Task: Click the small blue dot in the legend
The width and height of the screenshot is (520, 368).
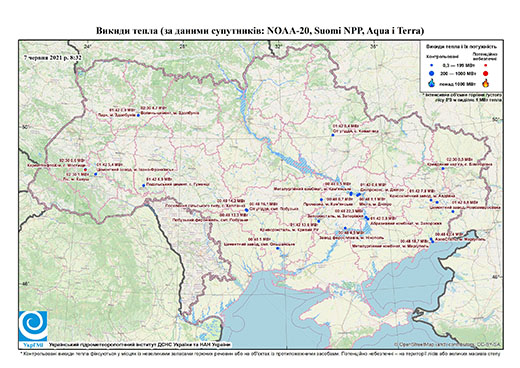Action: [x=431, y=66]
